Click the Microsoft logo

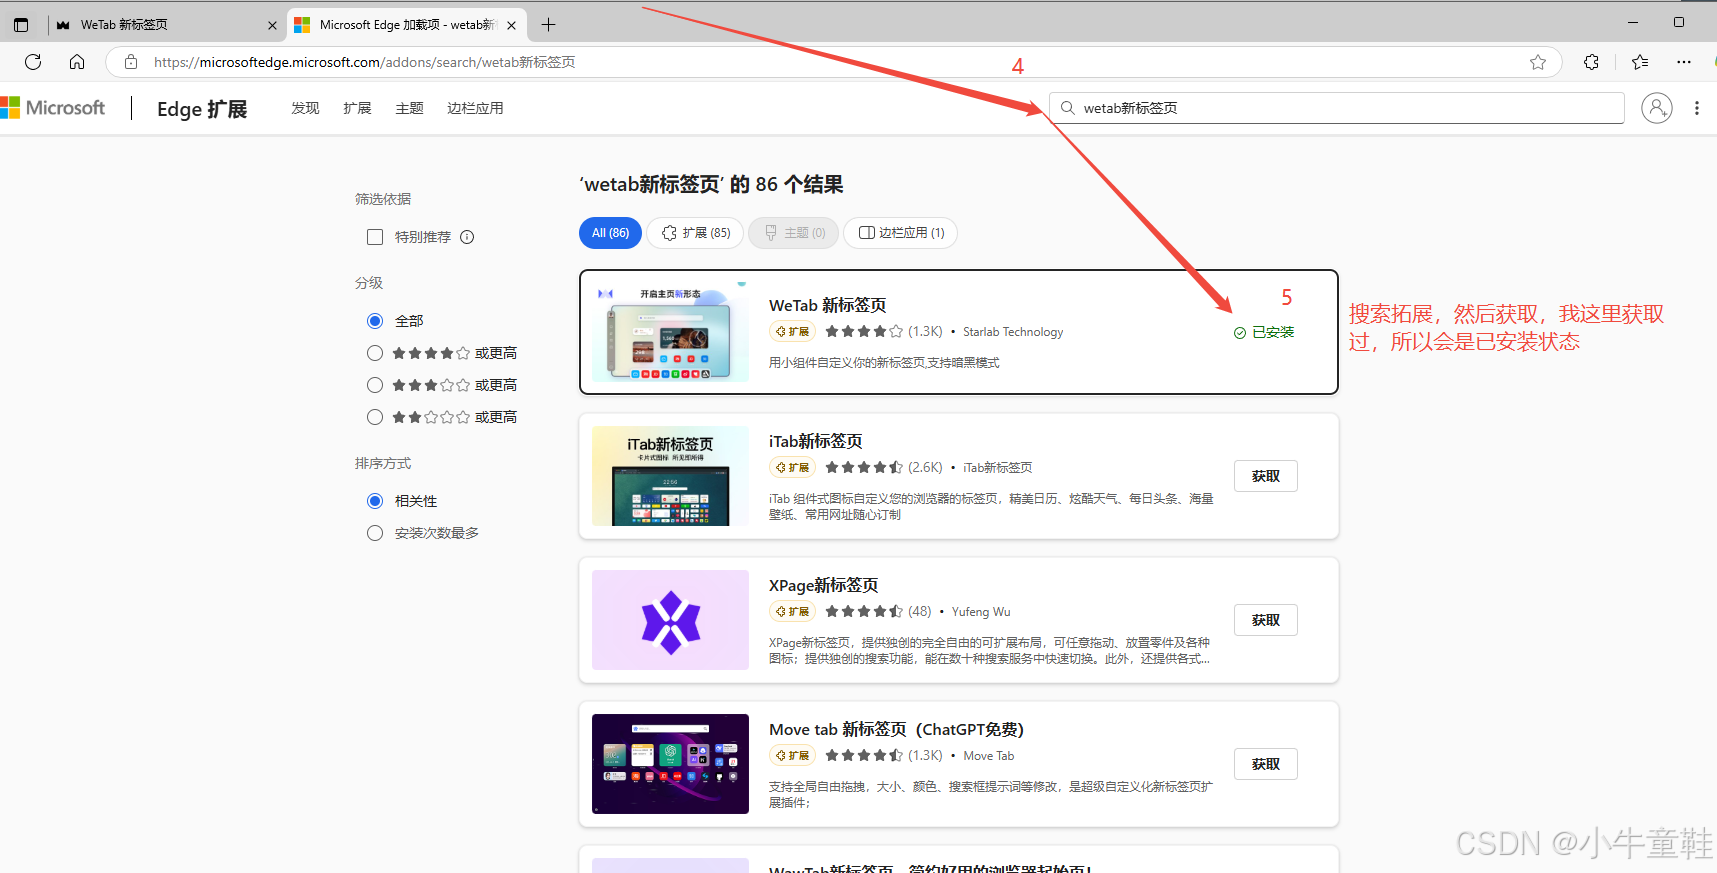(53, 108)
